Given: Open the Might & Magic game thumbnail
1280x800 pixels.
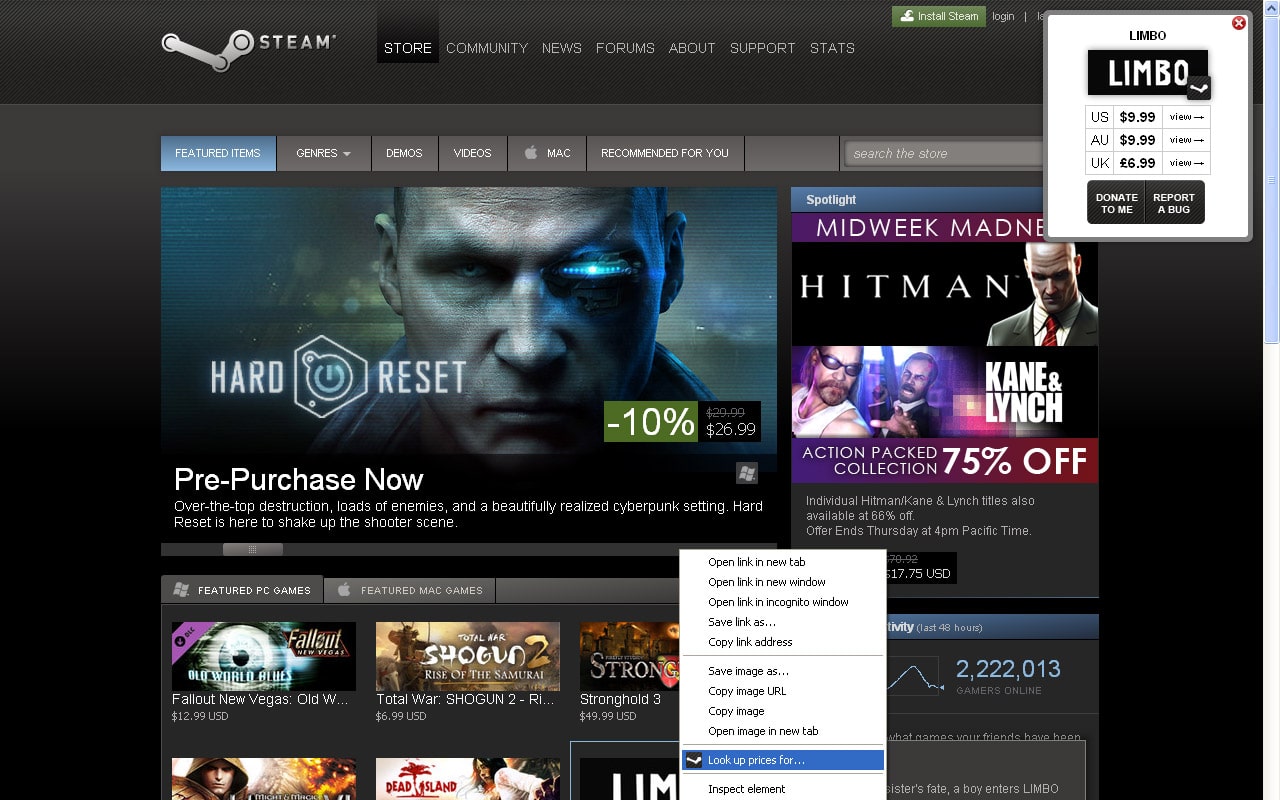Looking at the screenshot, I should (x=264, y=779).
